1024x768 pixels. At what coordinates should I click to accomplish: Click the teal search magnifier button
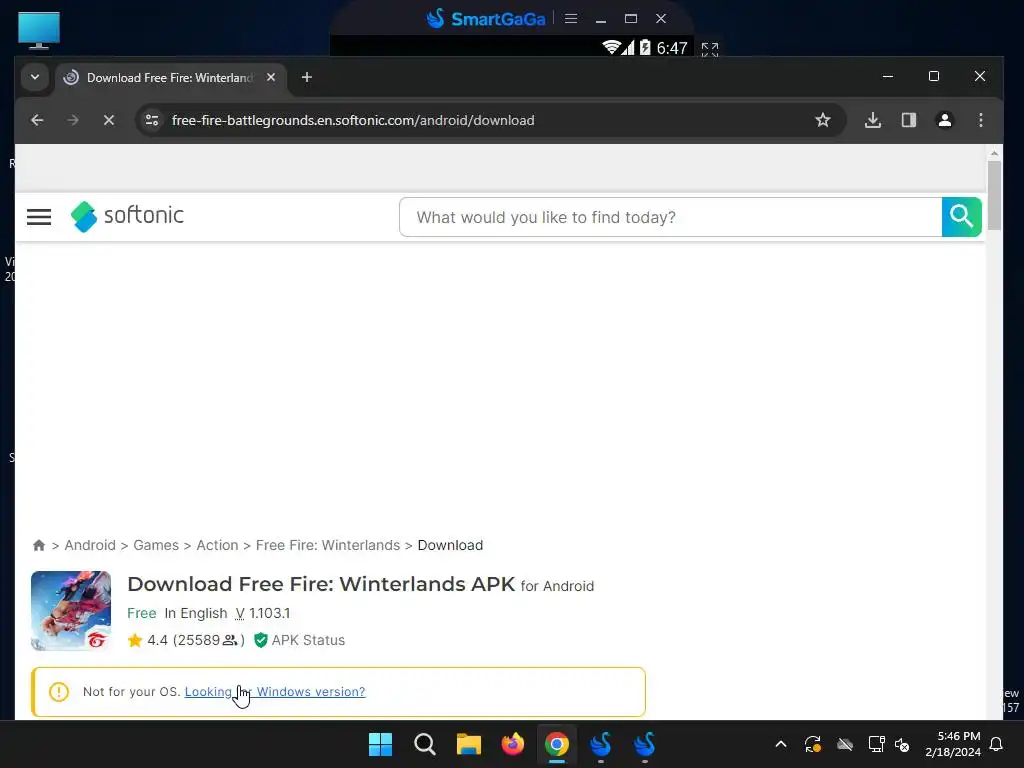961,217
